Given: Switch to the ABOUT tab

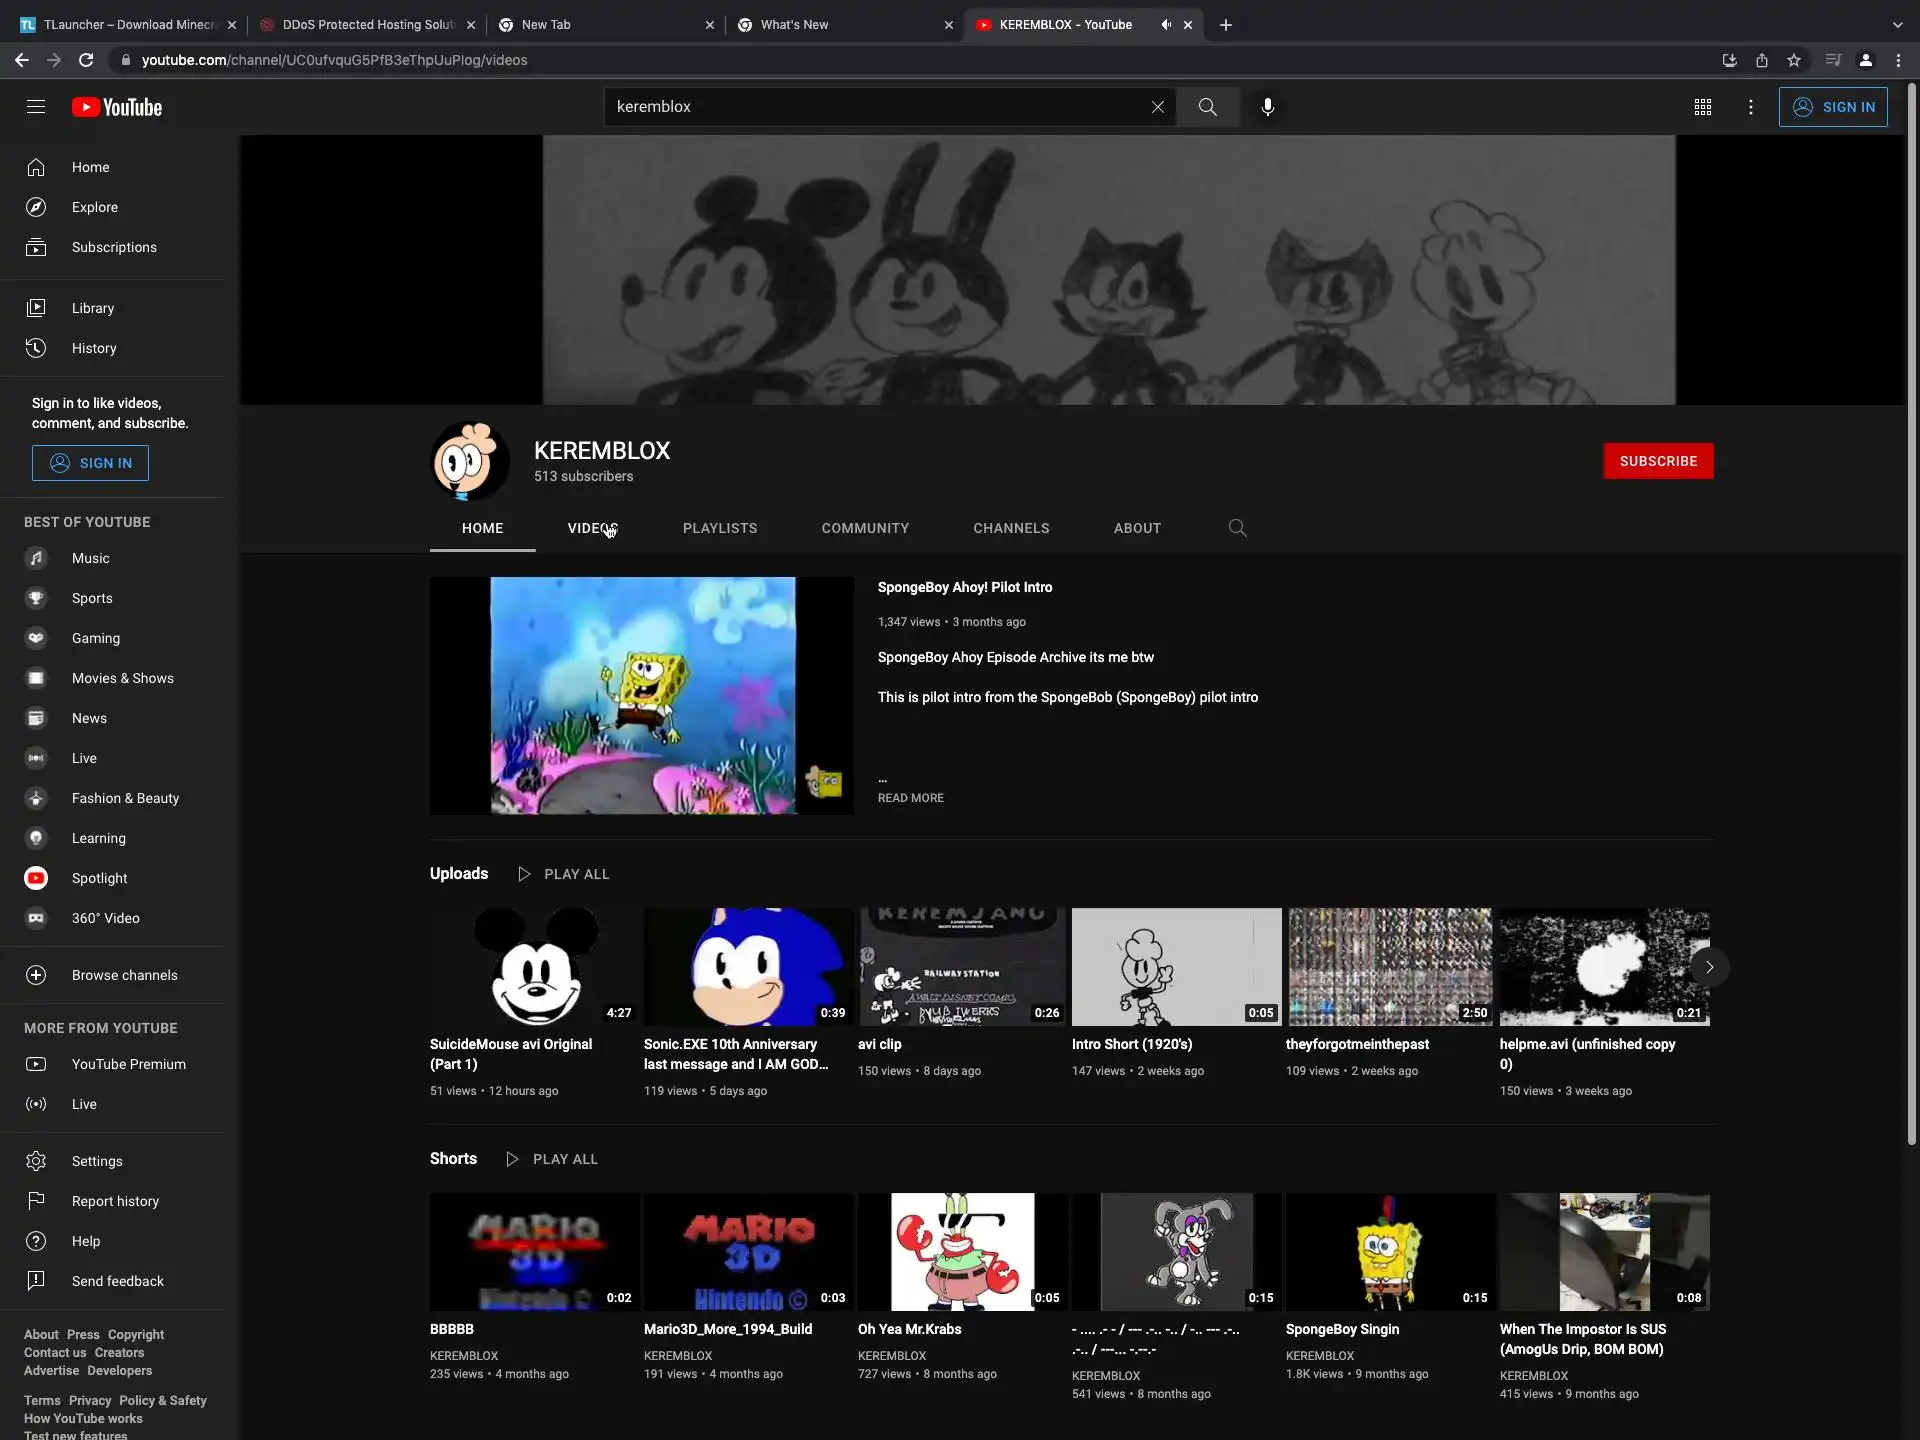Looking at the screenshot, I should click(x=1137, y=528).
